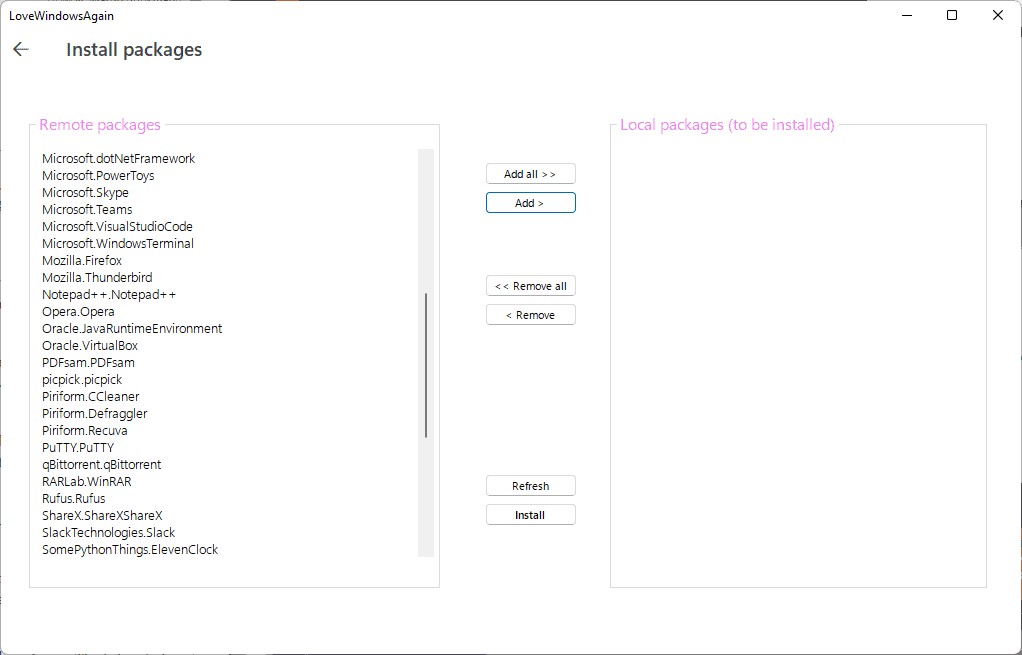Click the back arrow to return
The width and height of the screenshot is (1022, 655).
tap(20, 48)
